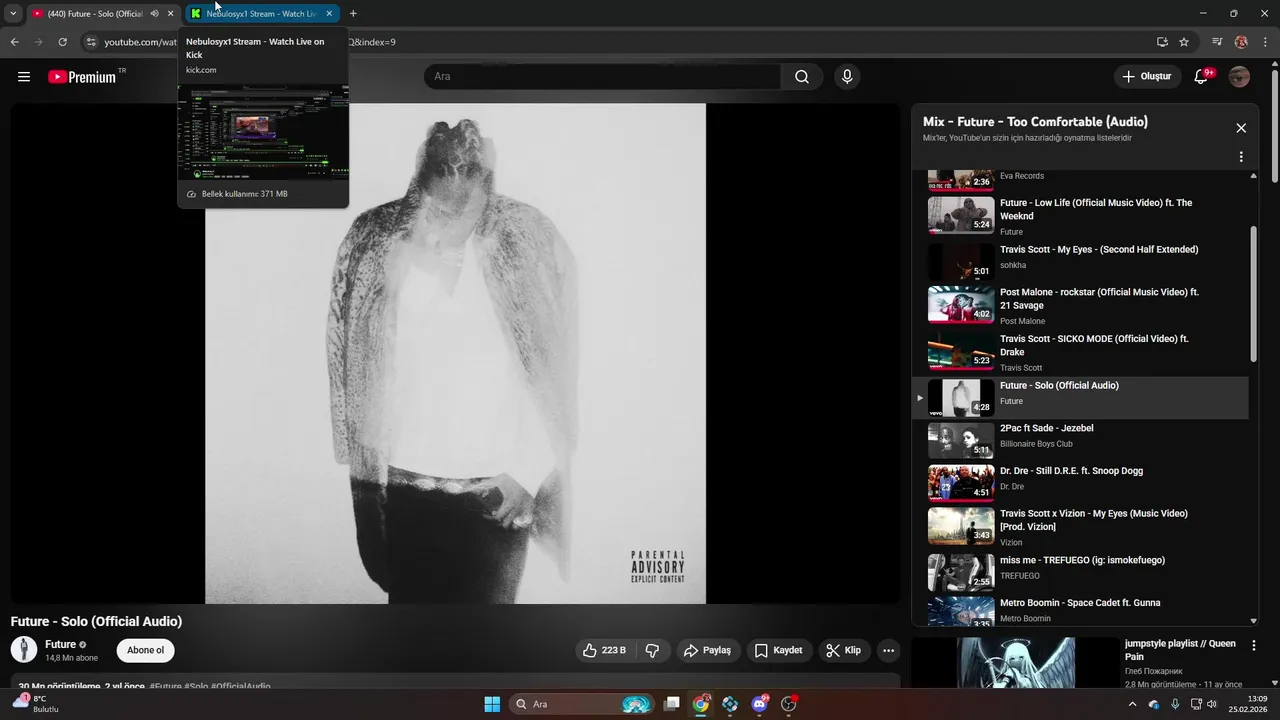Play Dr. Dre - Still D.R.E. from the mix
Viewport: 1280px width, 720px height.
(x=1080, y=483)
